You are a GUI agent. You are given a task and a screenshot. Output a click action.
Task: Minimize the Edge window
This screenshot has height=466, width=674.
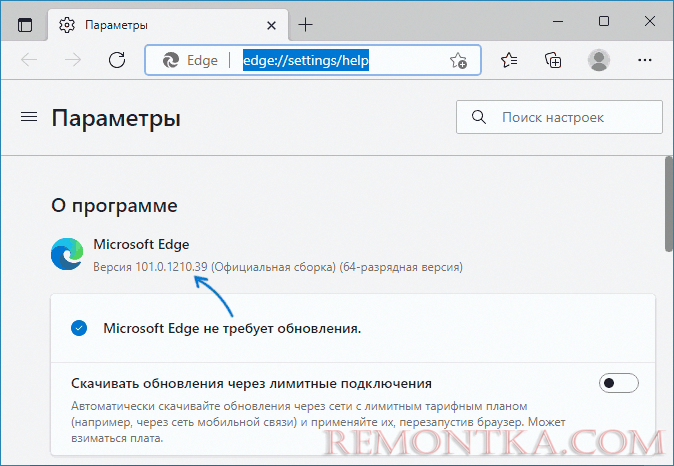click(558, 21)
